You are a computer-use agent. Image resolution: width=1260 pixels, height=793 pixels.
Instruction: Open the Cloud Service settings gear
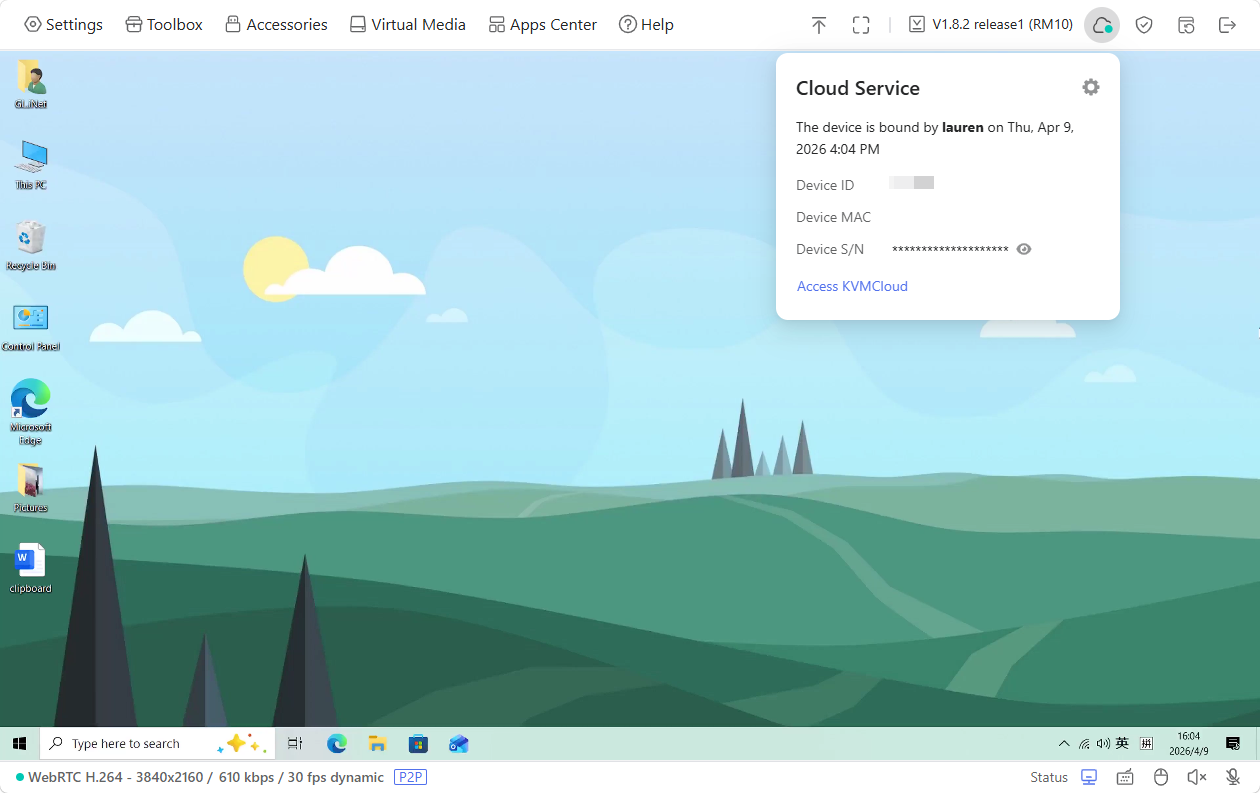[1090, 87]
